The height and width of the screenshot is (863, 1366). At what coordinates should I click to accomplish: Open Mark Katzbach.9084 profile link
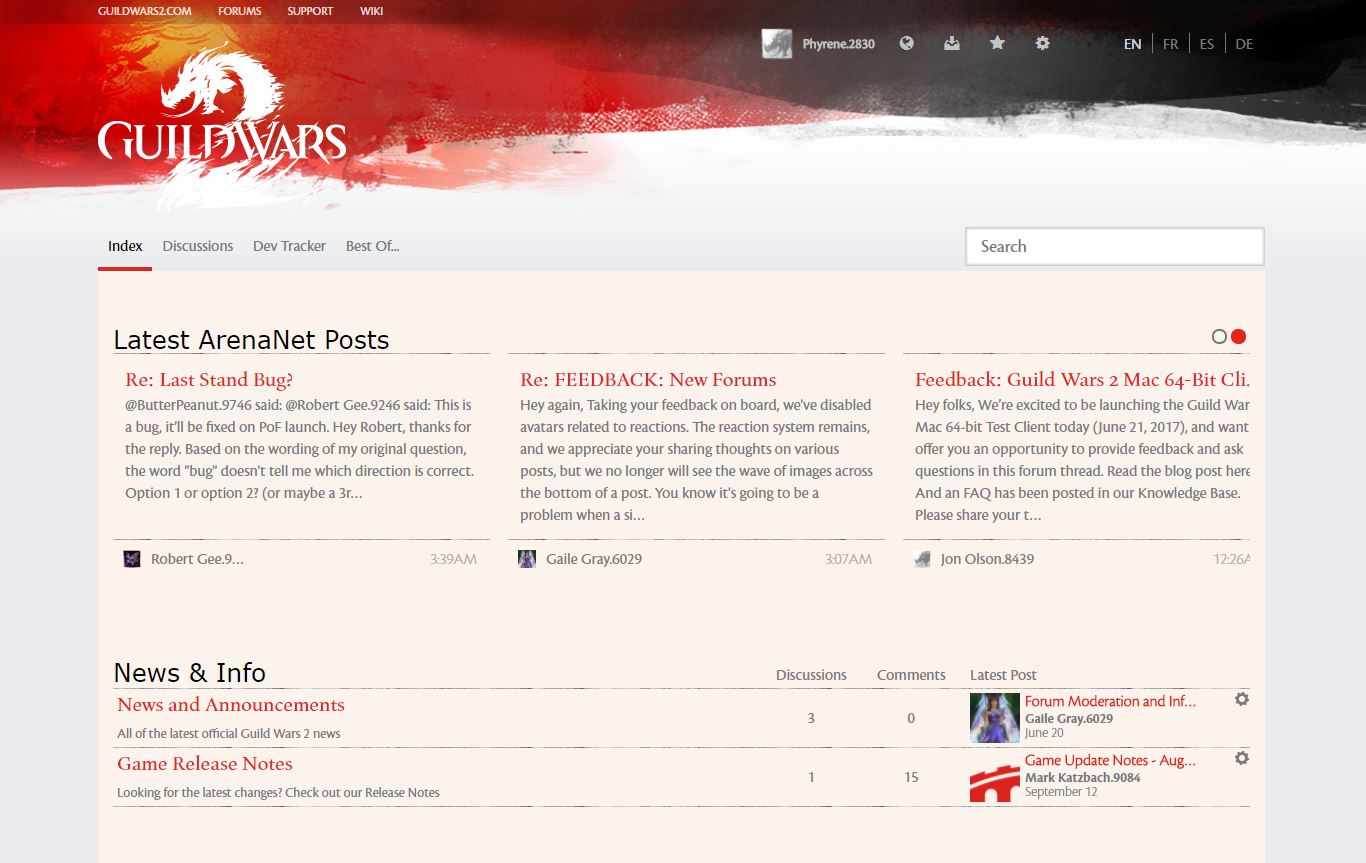1082,777
